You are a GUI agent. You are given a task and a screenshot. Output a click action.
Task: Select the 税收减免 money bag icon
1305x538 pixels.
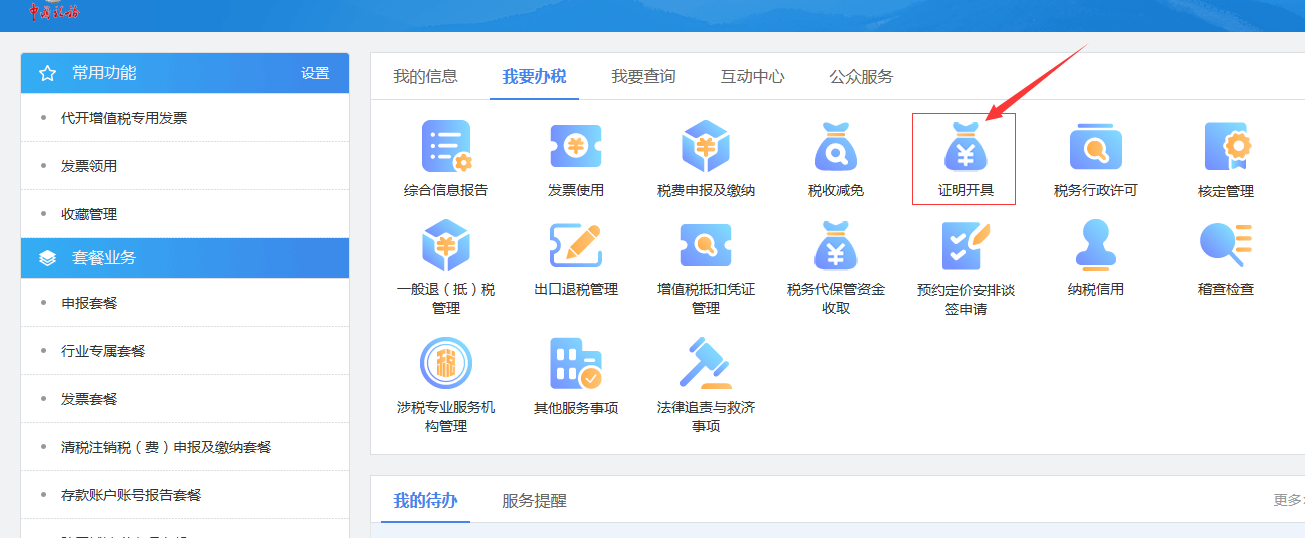[836, 148]
